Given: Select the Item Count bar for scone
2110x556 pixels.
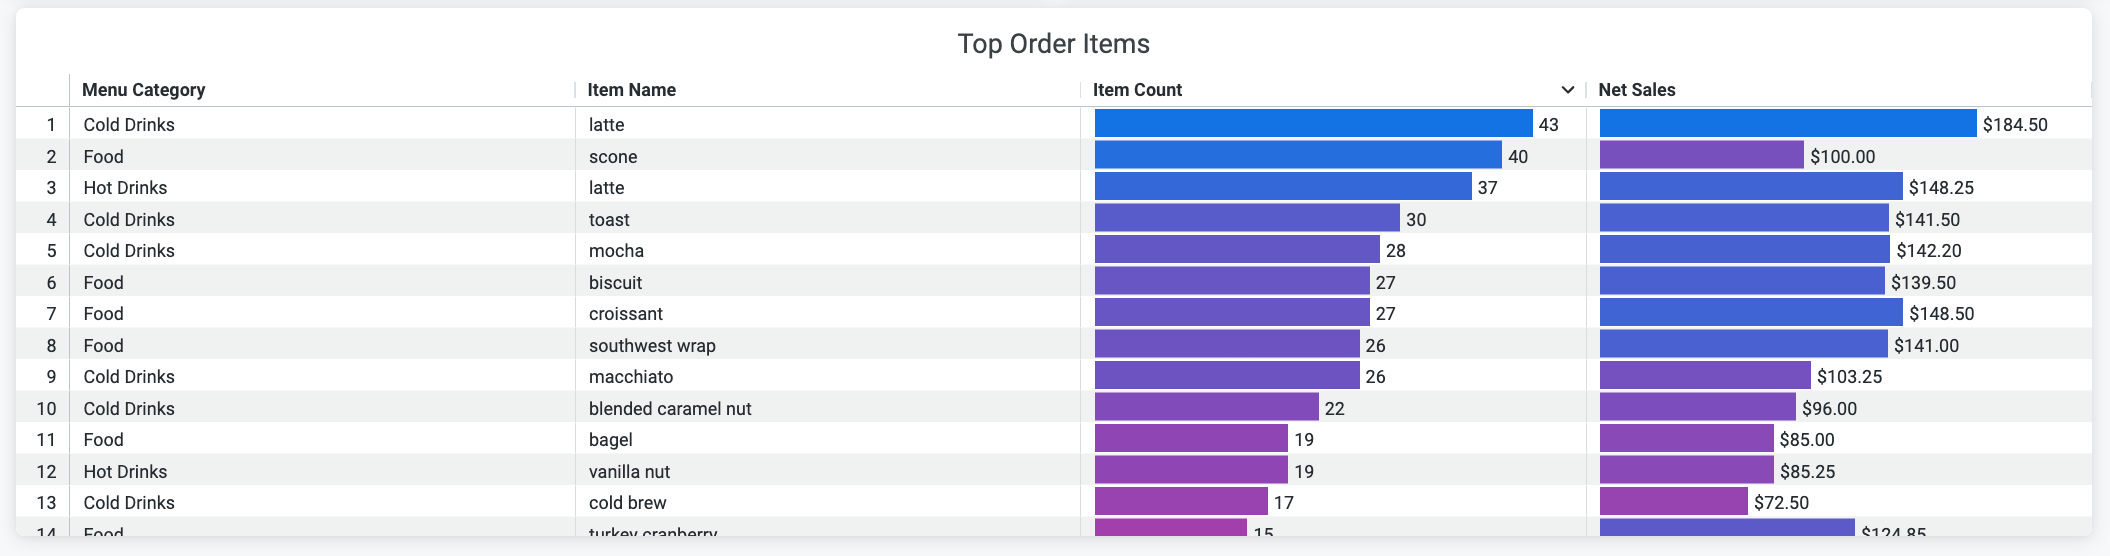Looking at the screenshot, I should pos(1297,156).
